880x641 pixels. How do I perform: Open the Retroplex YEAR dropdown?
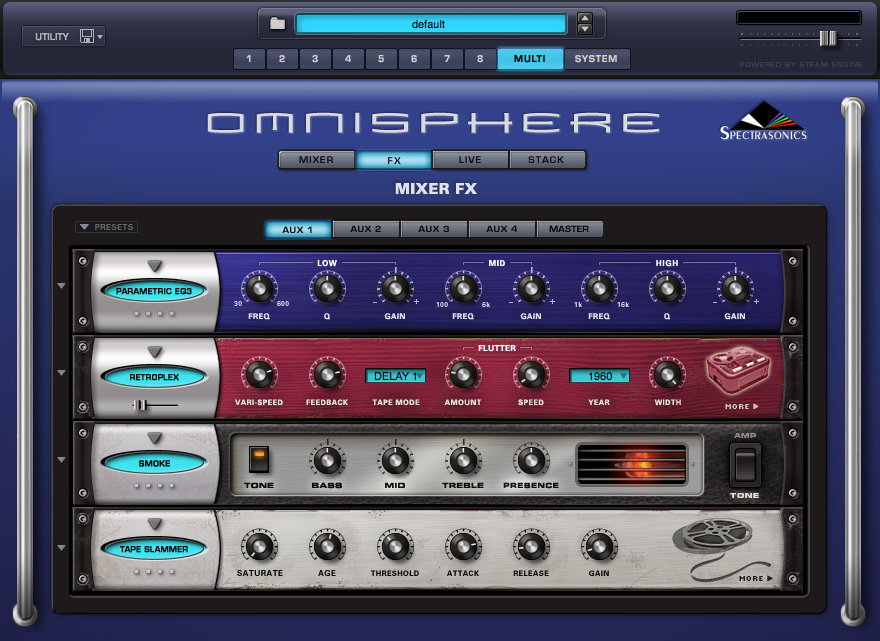[x=599, y=377]
